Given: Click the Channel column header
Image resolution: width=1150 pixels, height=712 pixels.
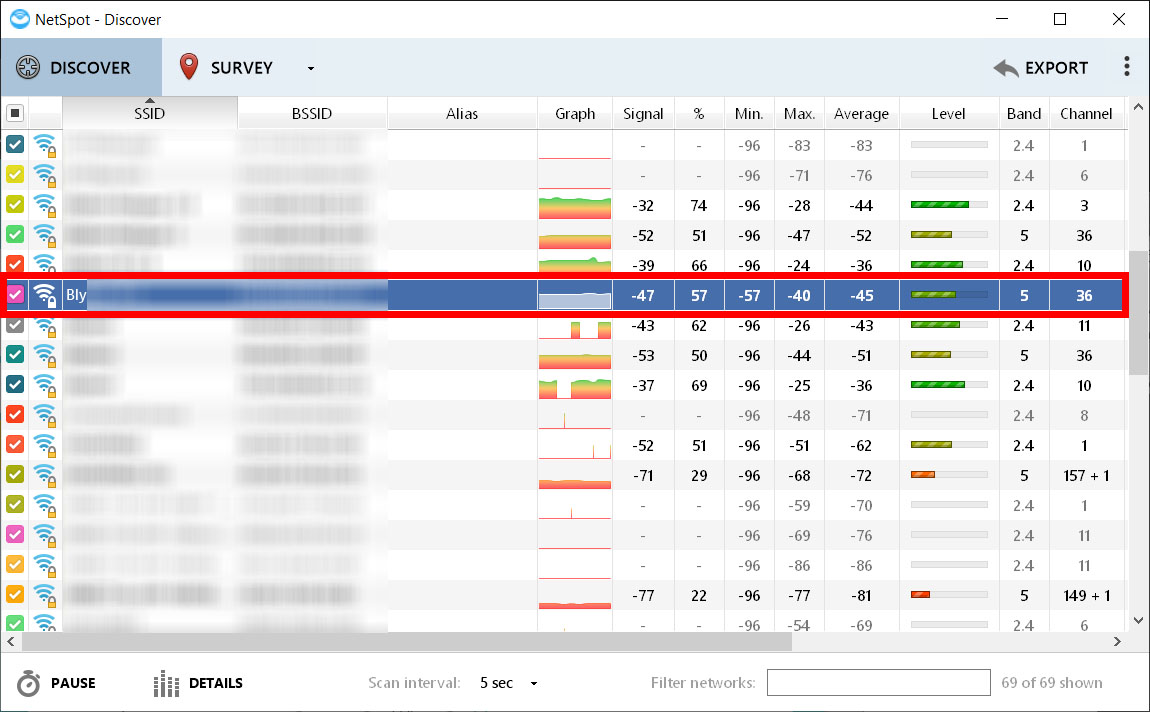Looking at the screenshot, I should 1086,114.
